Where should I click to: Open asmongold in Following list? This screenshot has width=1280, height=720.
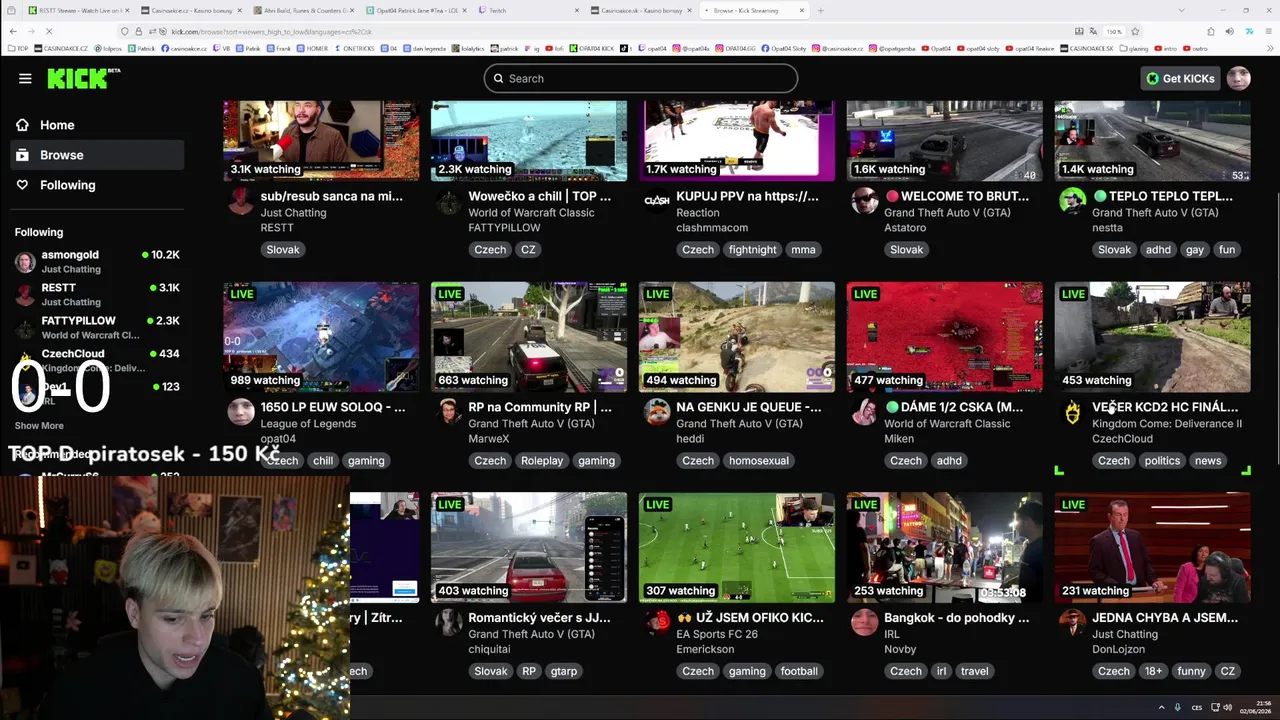(96, 261)
